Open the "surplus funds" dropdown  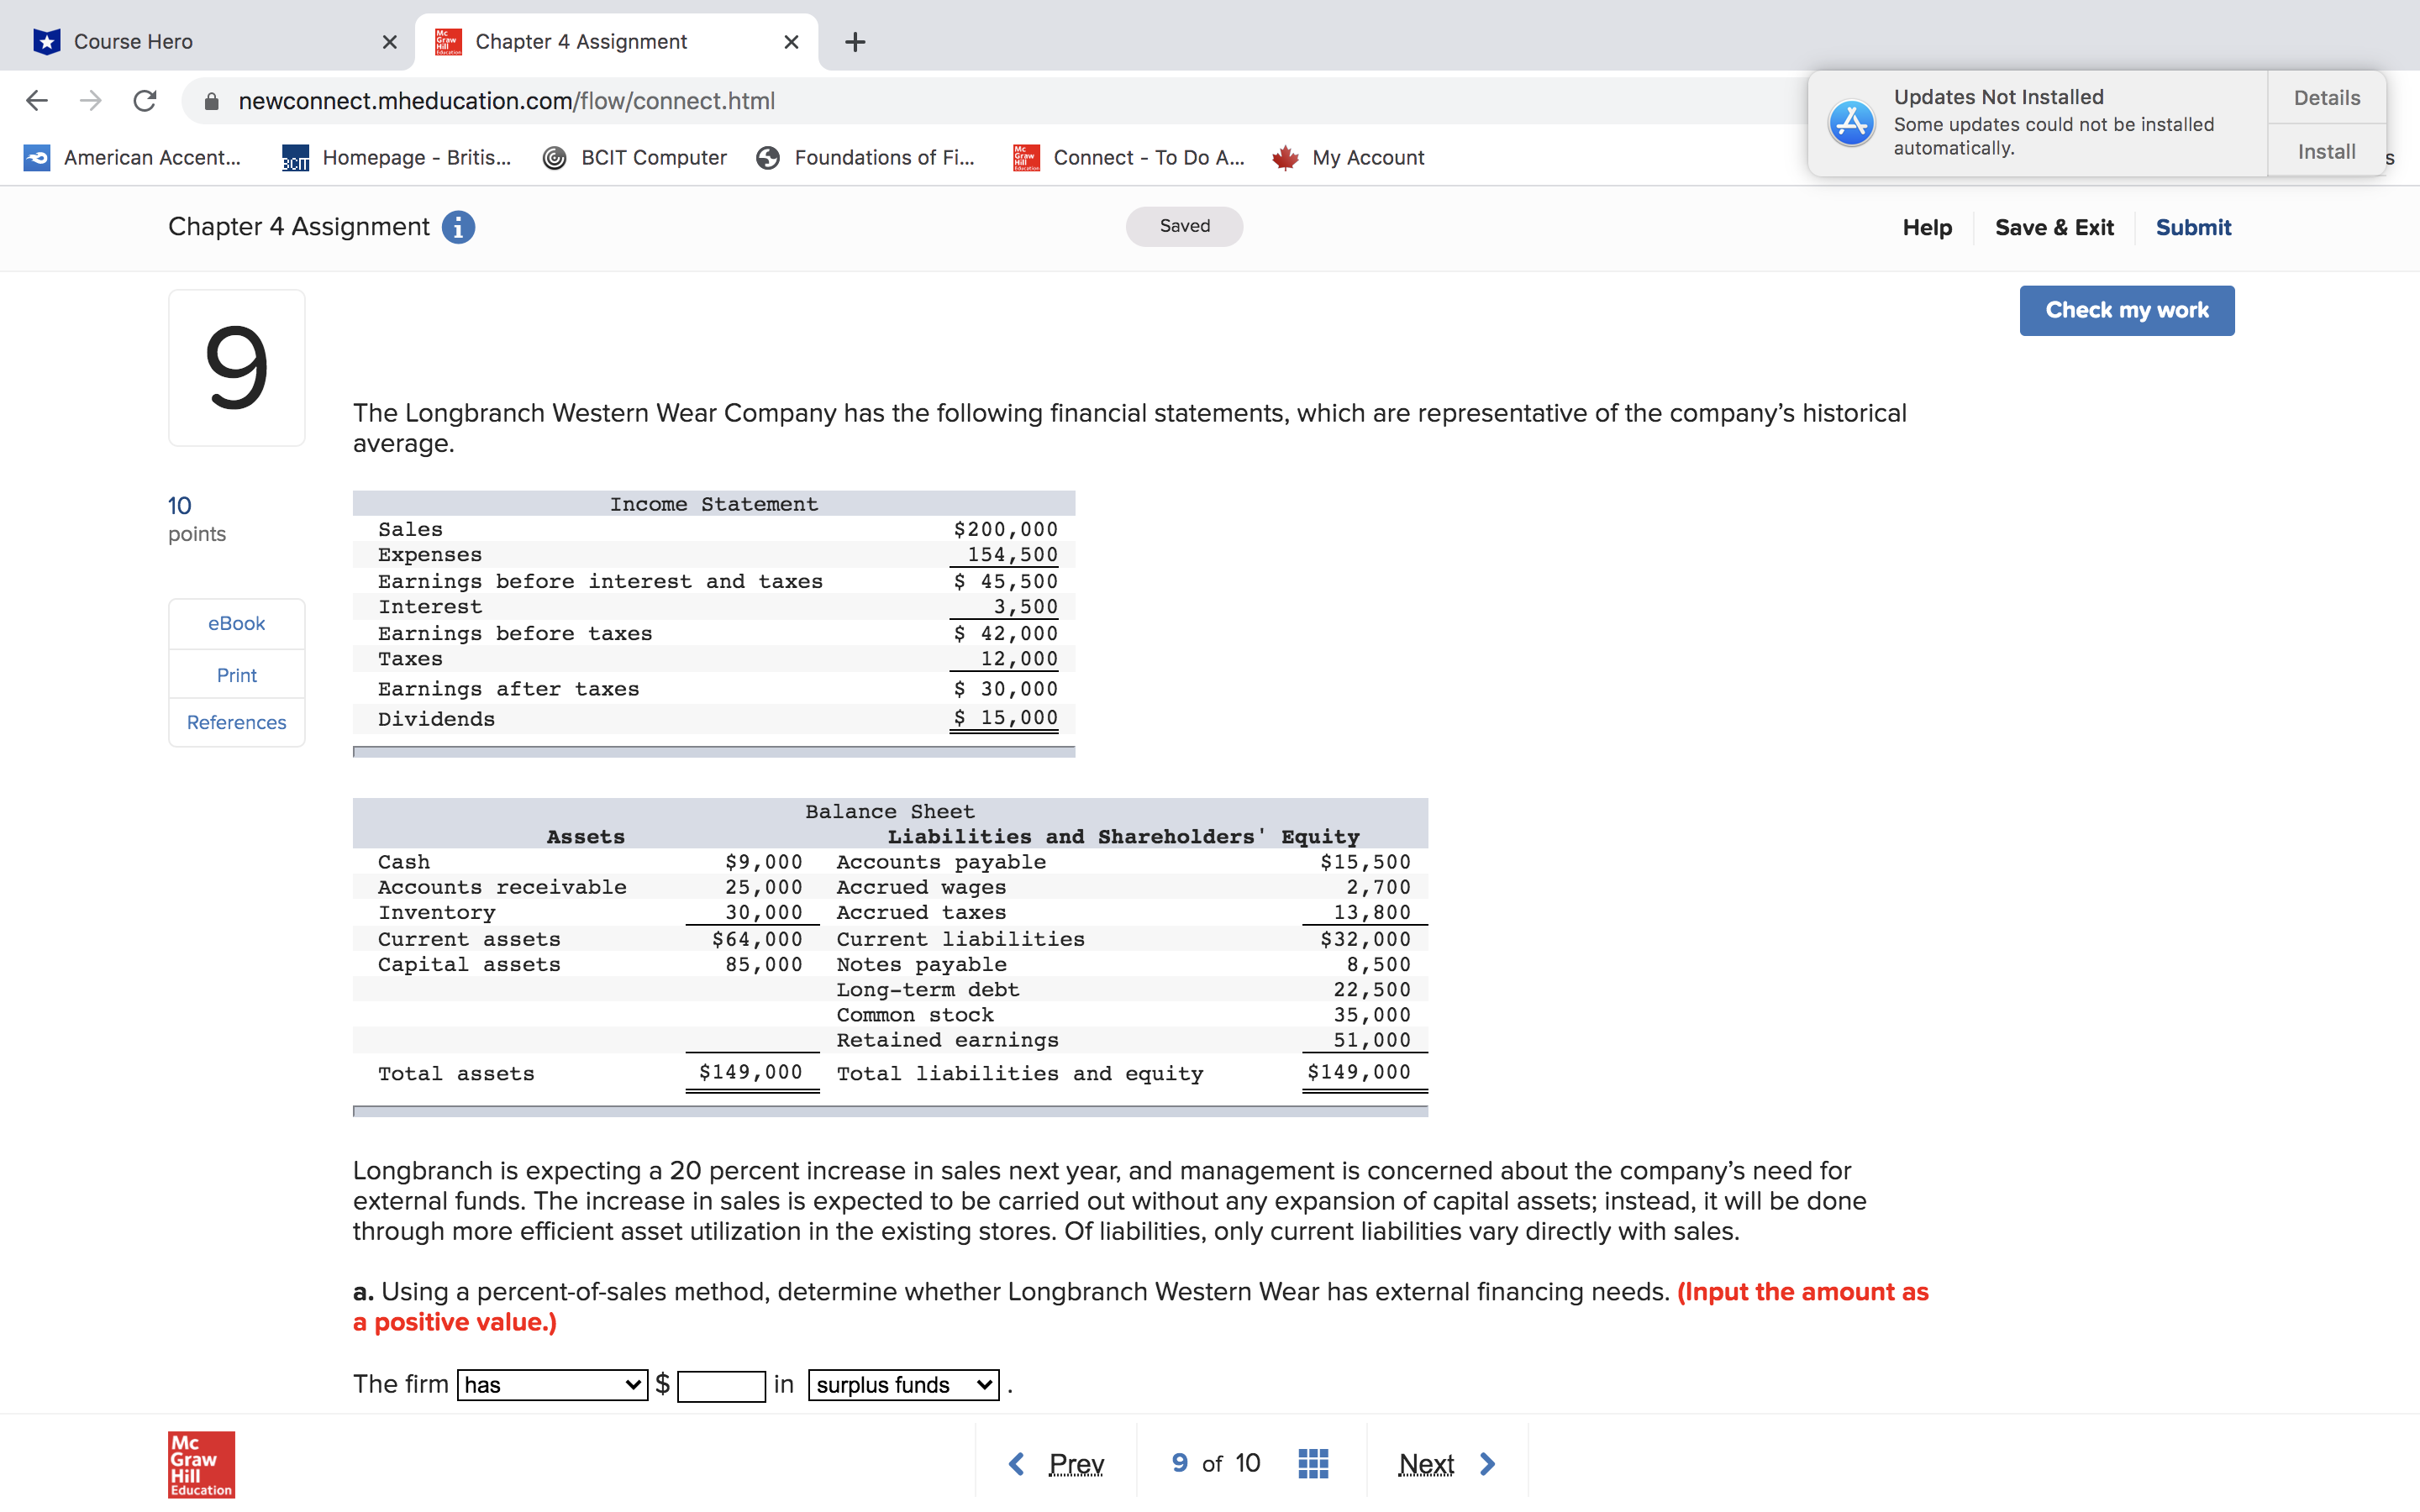coord(901,1384)
